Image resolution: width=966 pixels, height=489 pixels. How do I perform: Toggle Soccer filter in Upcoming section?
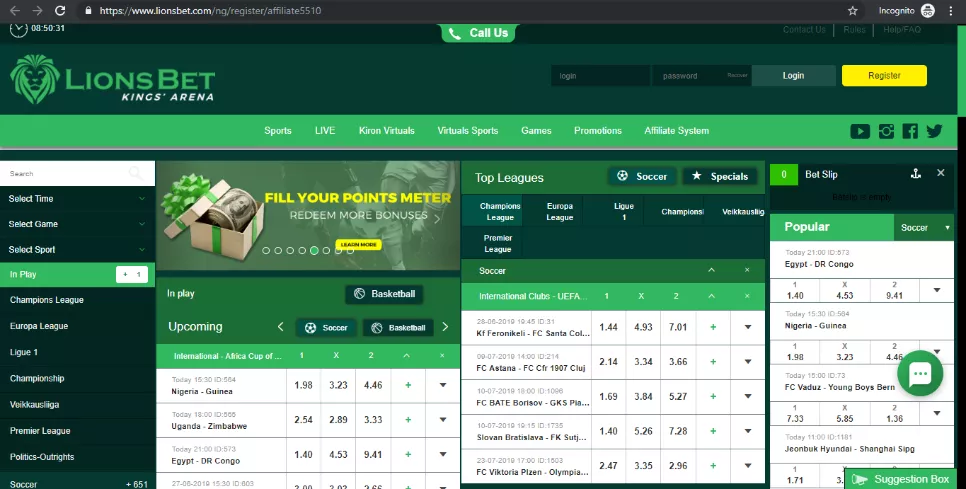click(327, 328)
